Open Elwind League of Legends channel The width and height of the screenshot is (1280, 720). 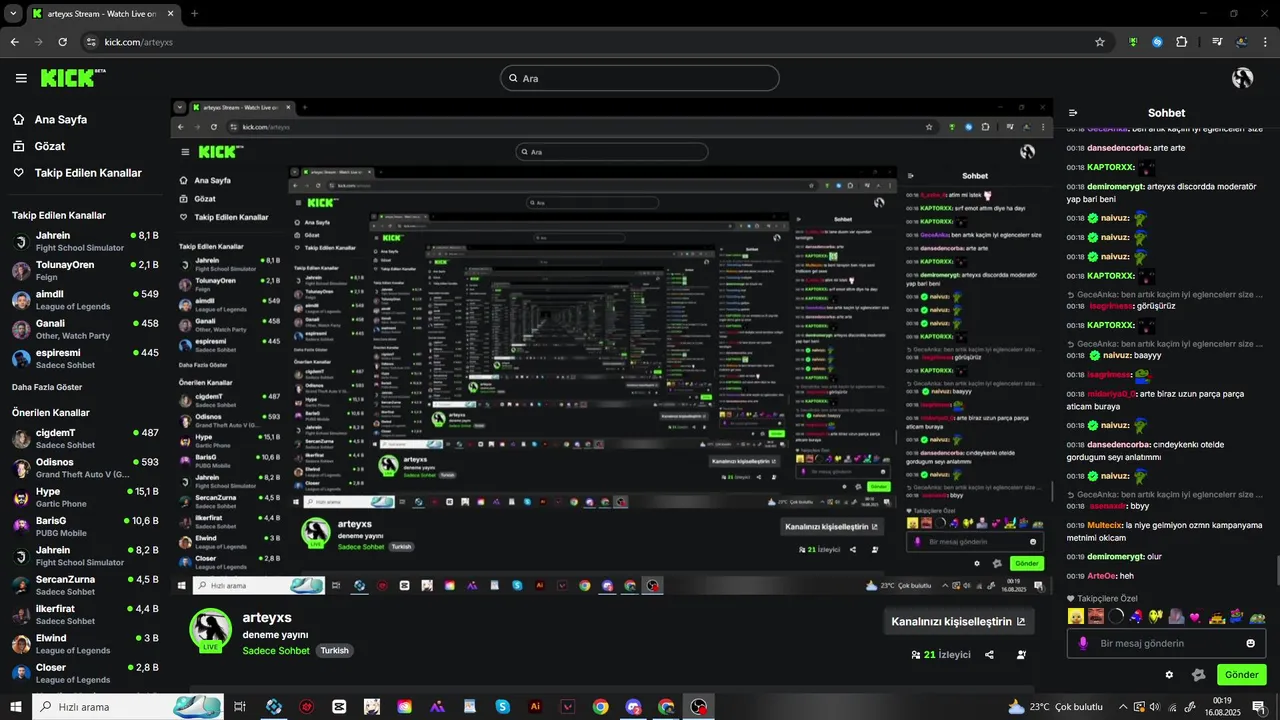pyautogui.click(x=85, y=644)
